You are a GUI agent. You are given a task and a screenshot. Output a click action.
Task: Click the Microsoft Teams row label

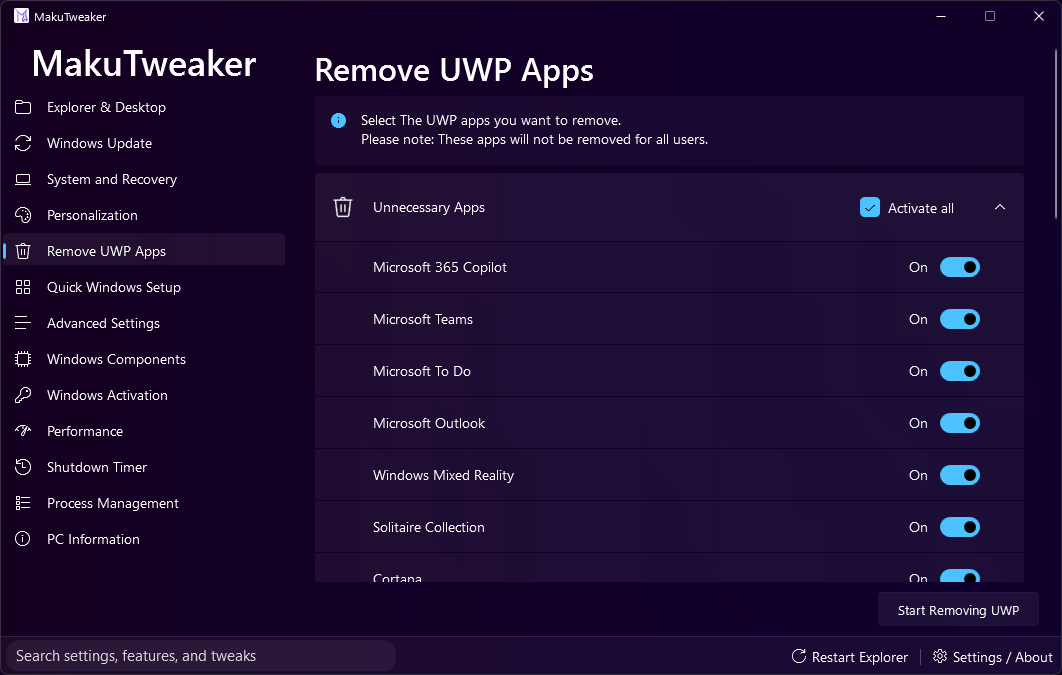(x=423, y=320)
